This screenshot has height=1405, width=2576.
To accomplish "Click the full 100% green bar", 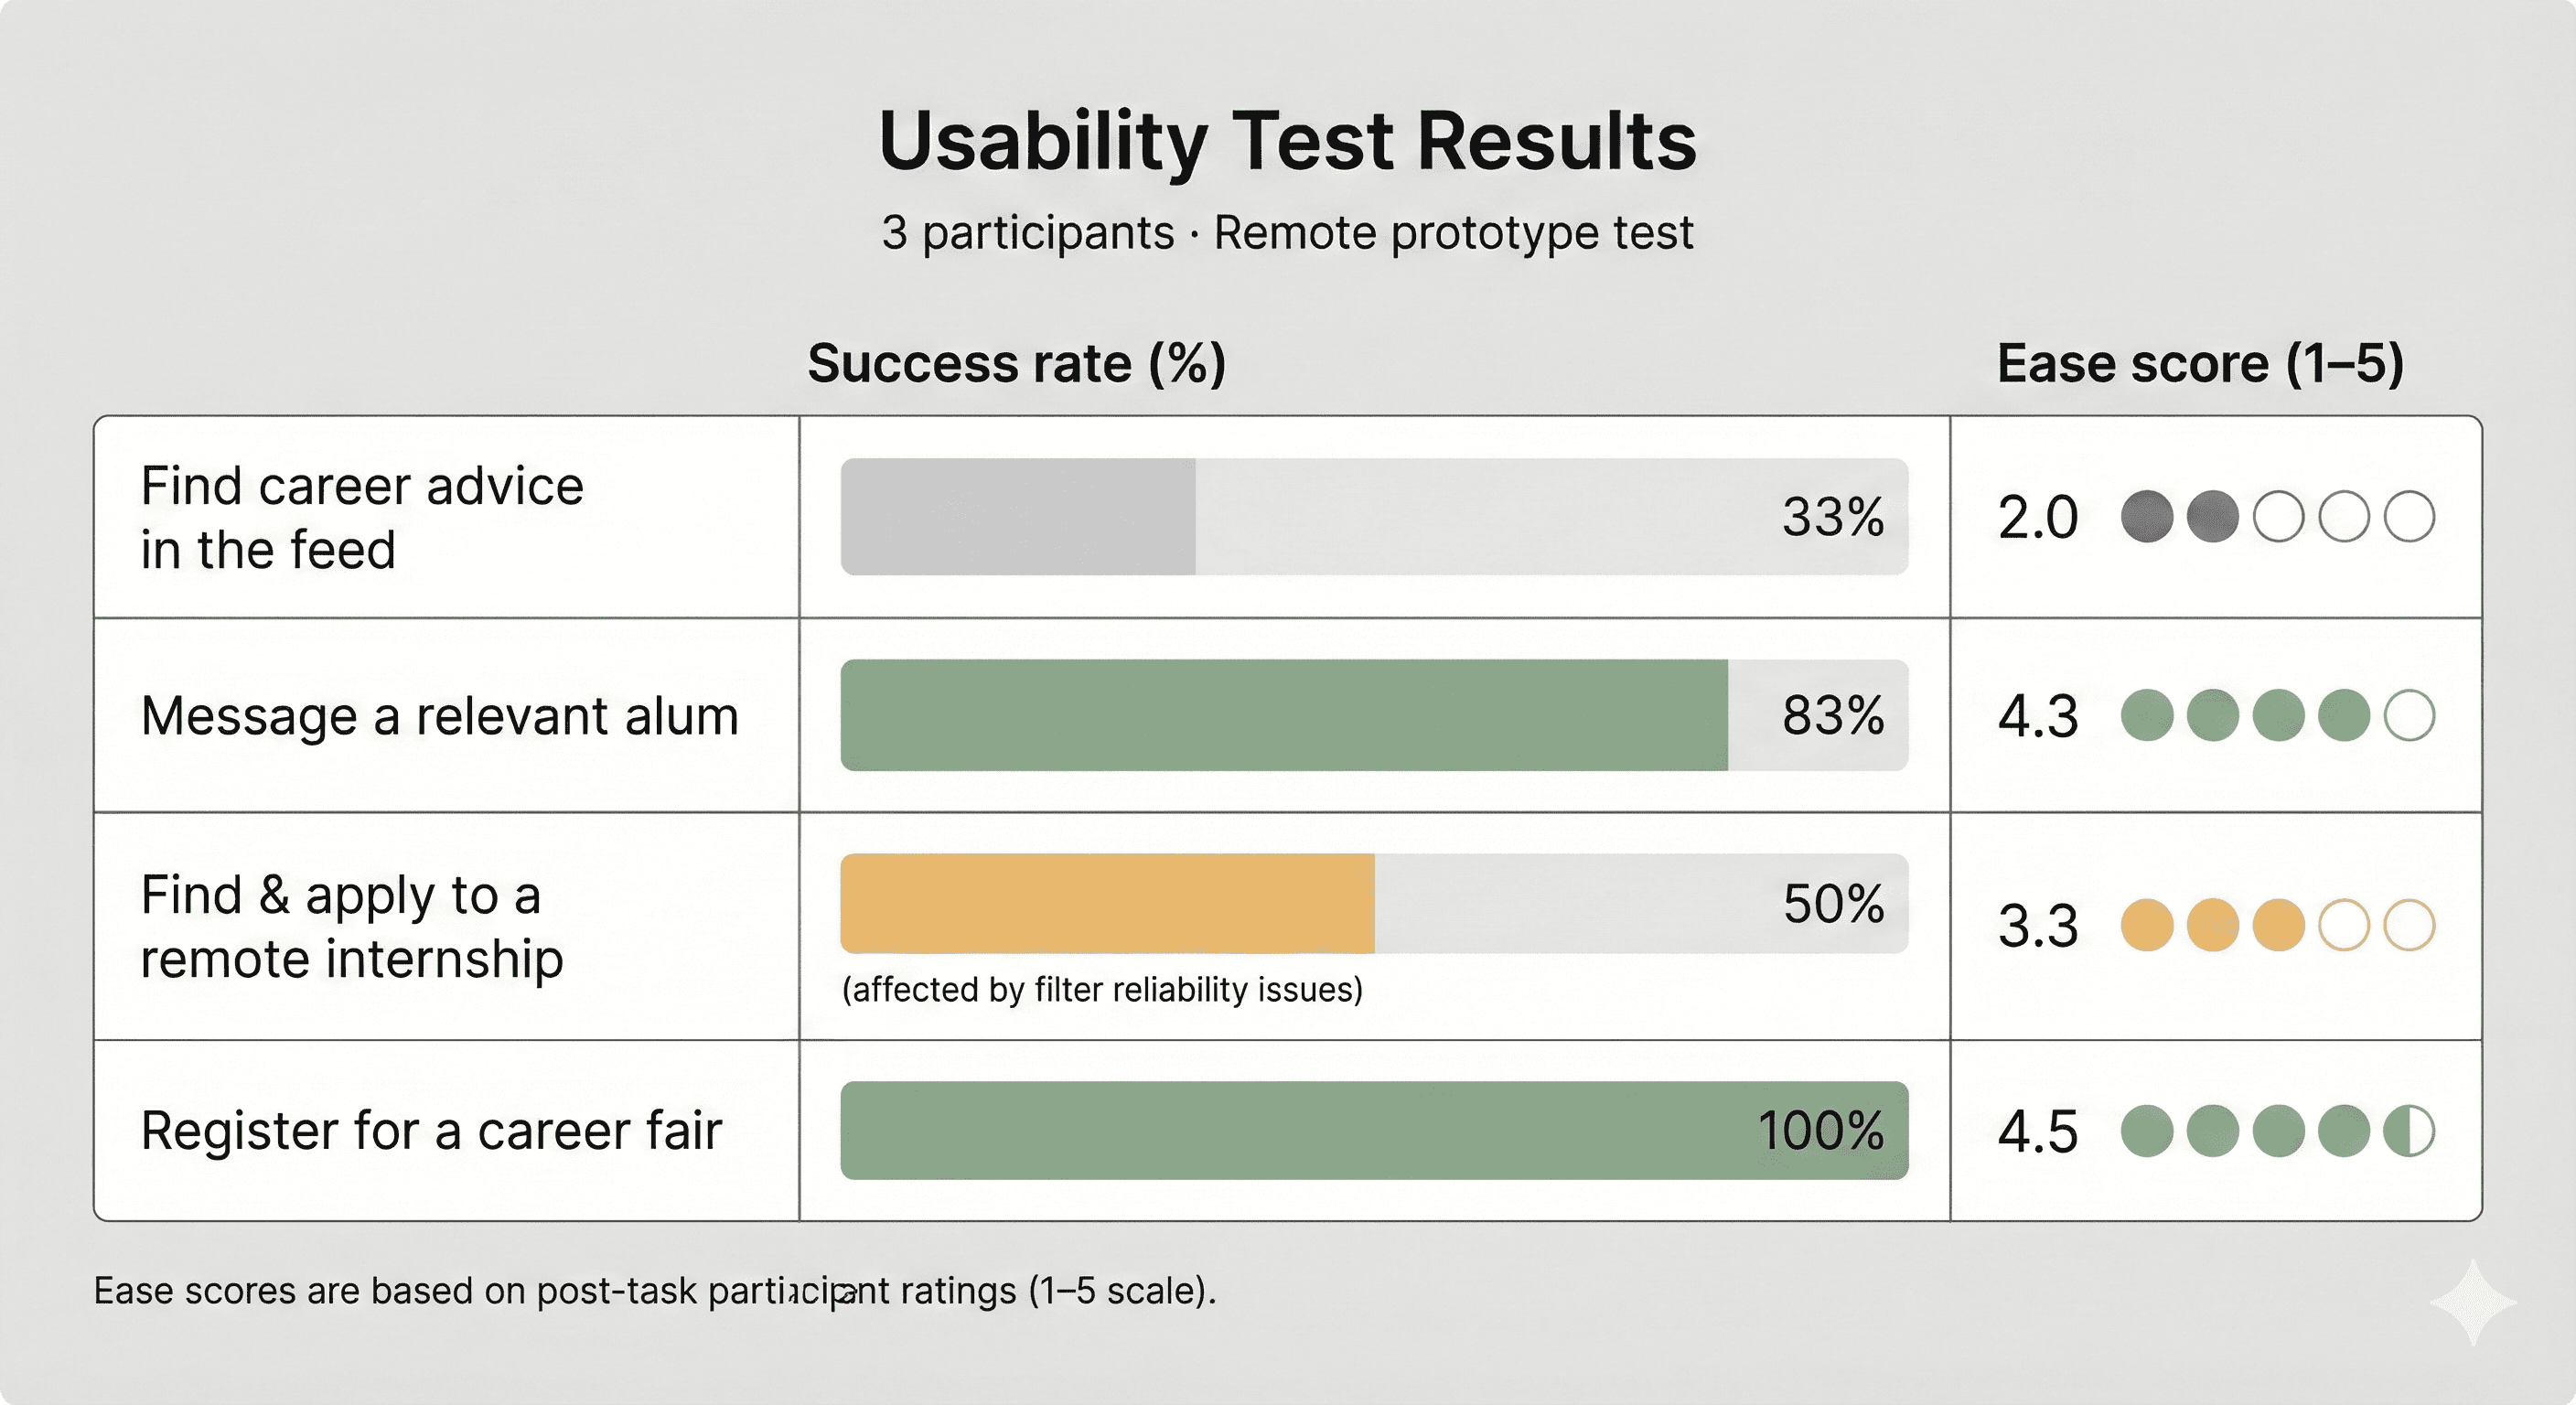I will (1300, 1131).
